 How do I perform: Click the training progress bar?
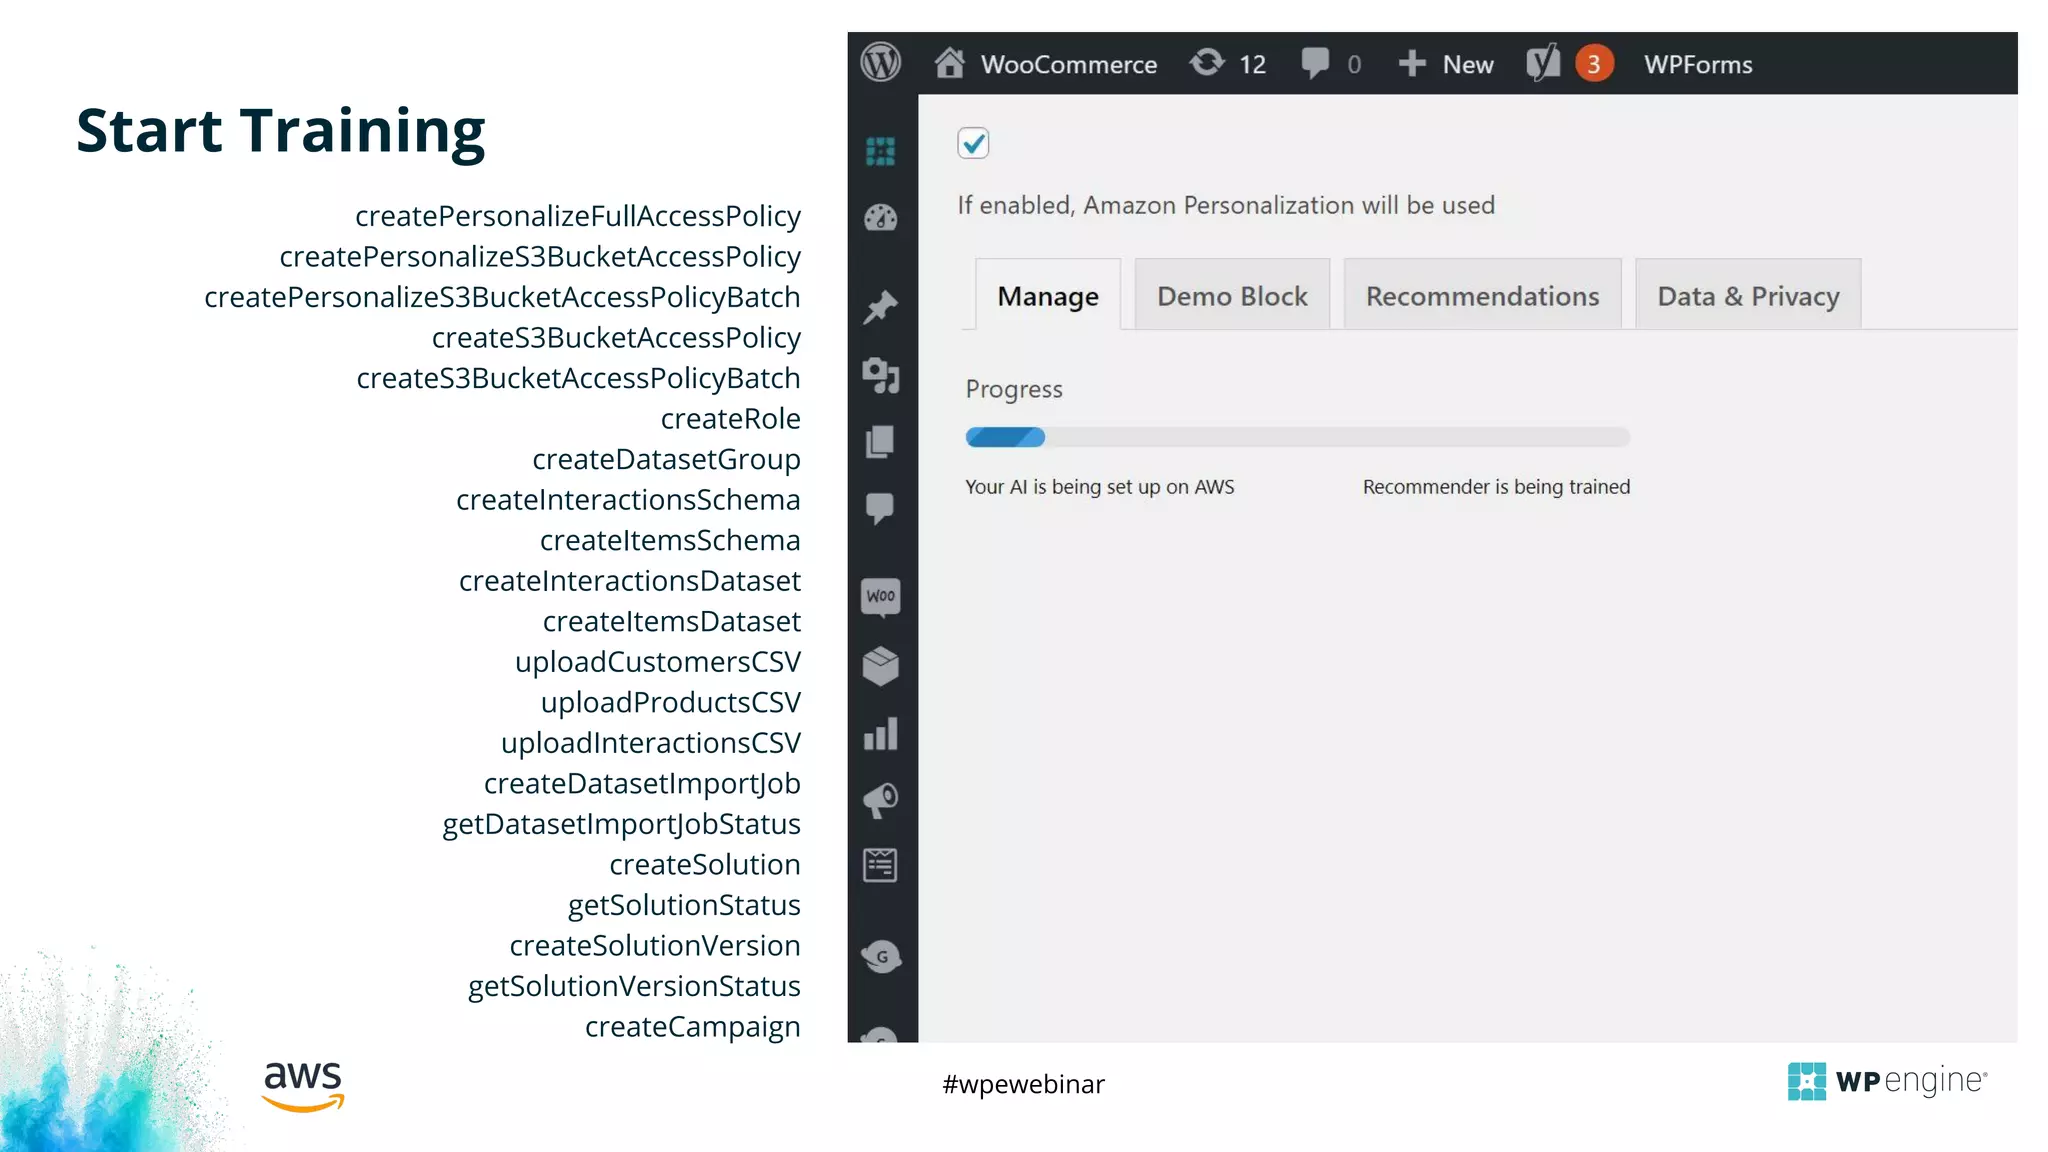coord(1297,437)
